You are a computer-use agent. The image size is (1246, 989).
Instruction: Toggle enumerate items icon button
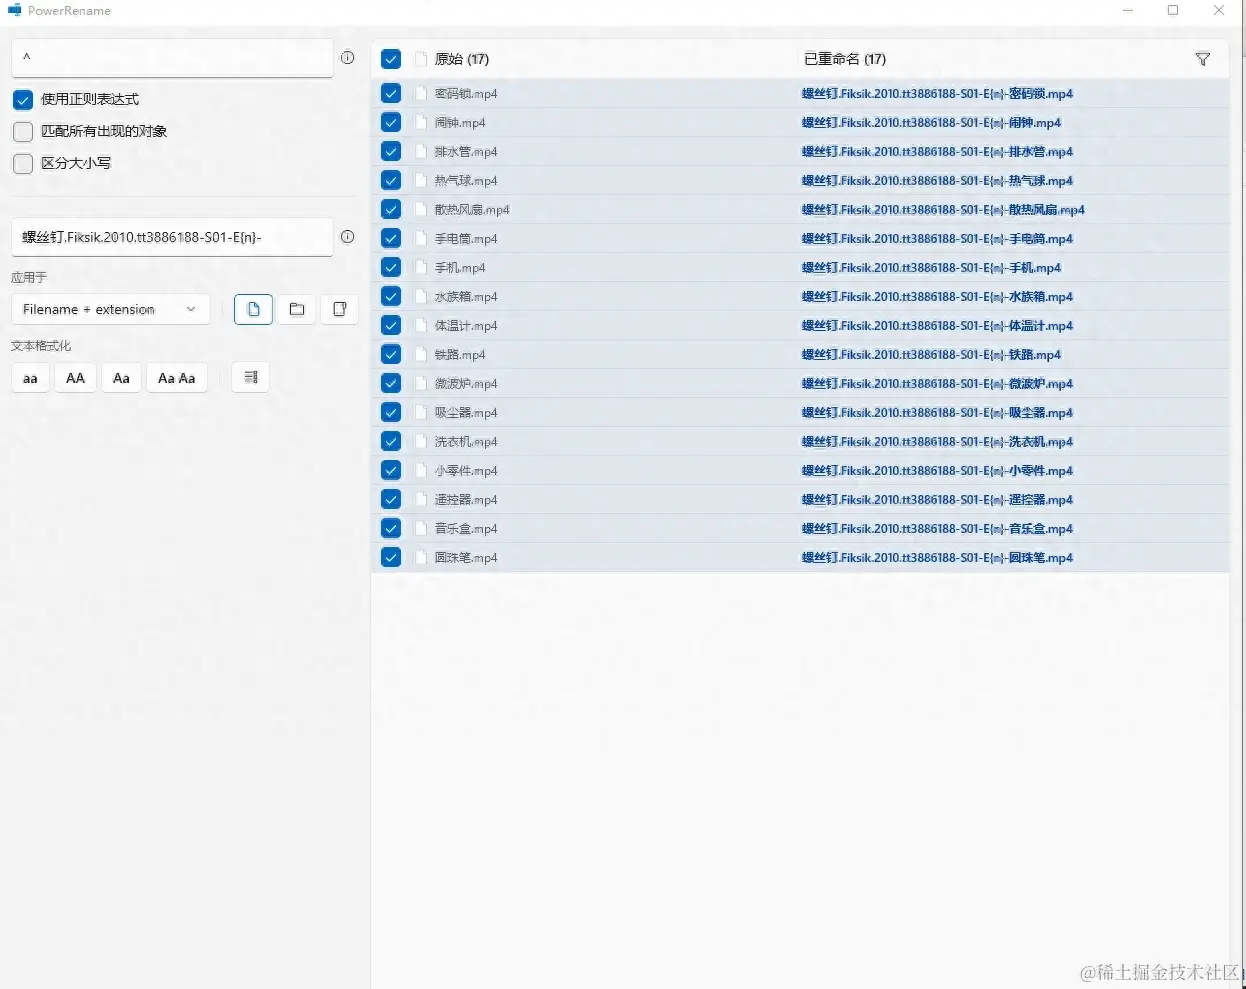point(251,377)
